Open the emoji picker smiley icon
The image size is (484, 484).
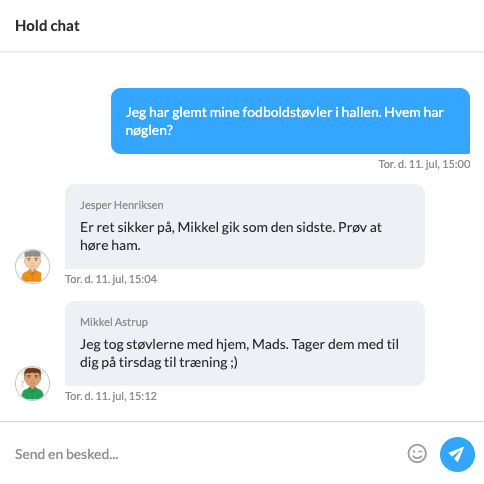pyautogui.click(x=417, y=454)
